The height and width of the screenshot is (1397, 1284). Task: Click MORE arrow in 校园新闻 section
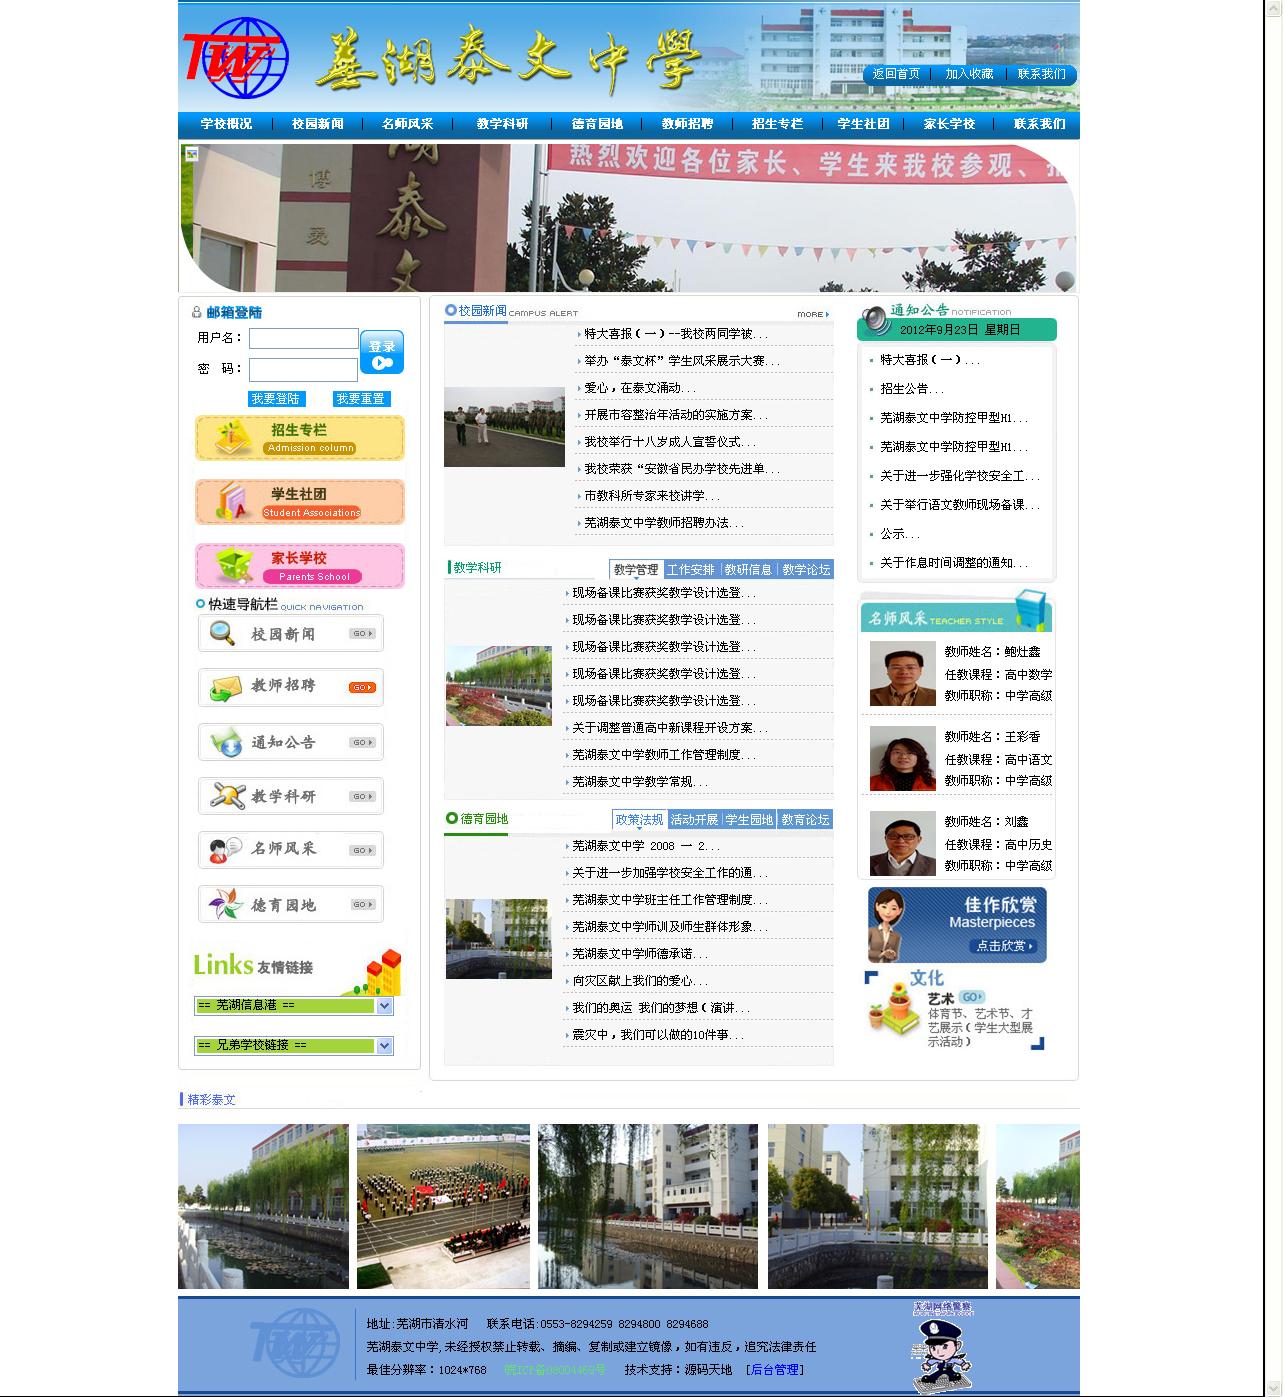tap(813, 314)
